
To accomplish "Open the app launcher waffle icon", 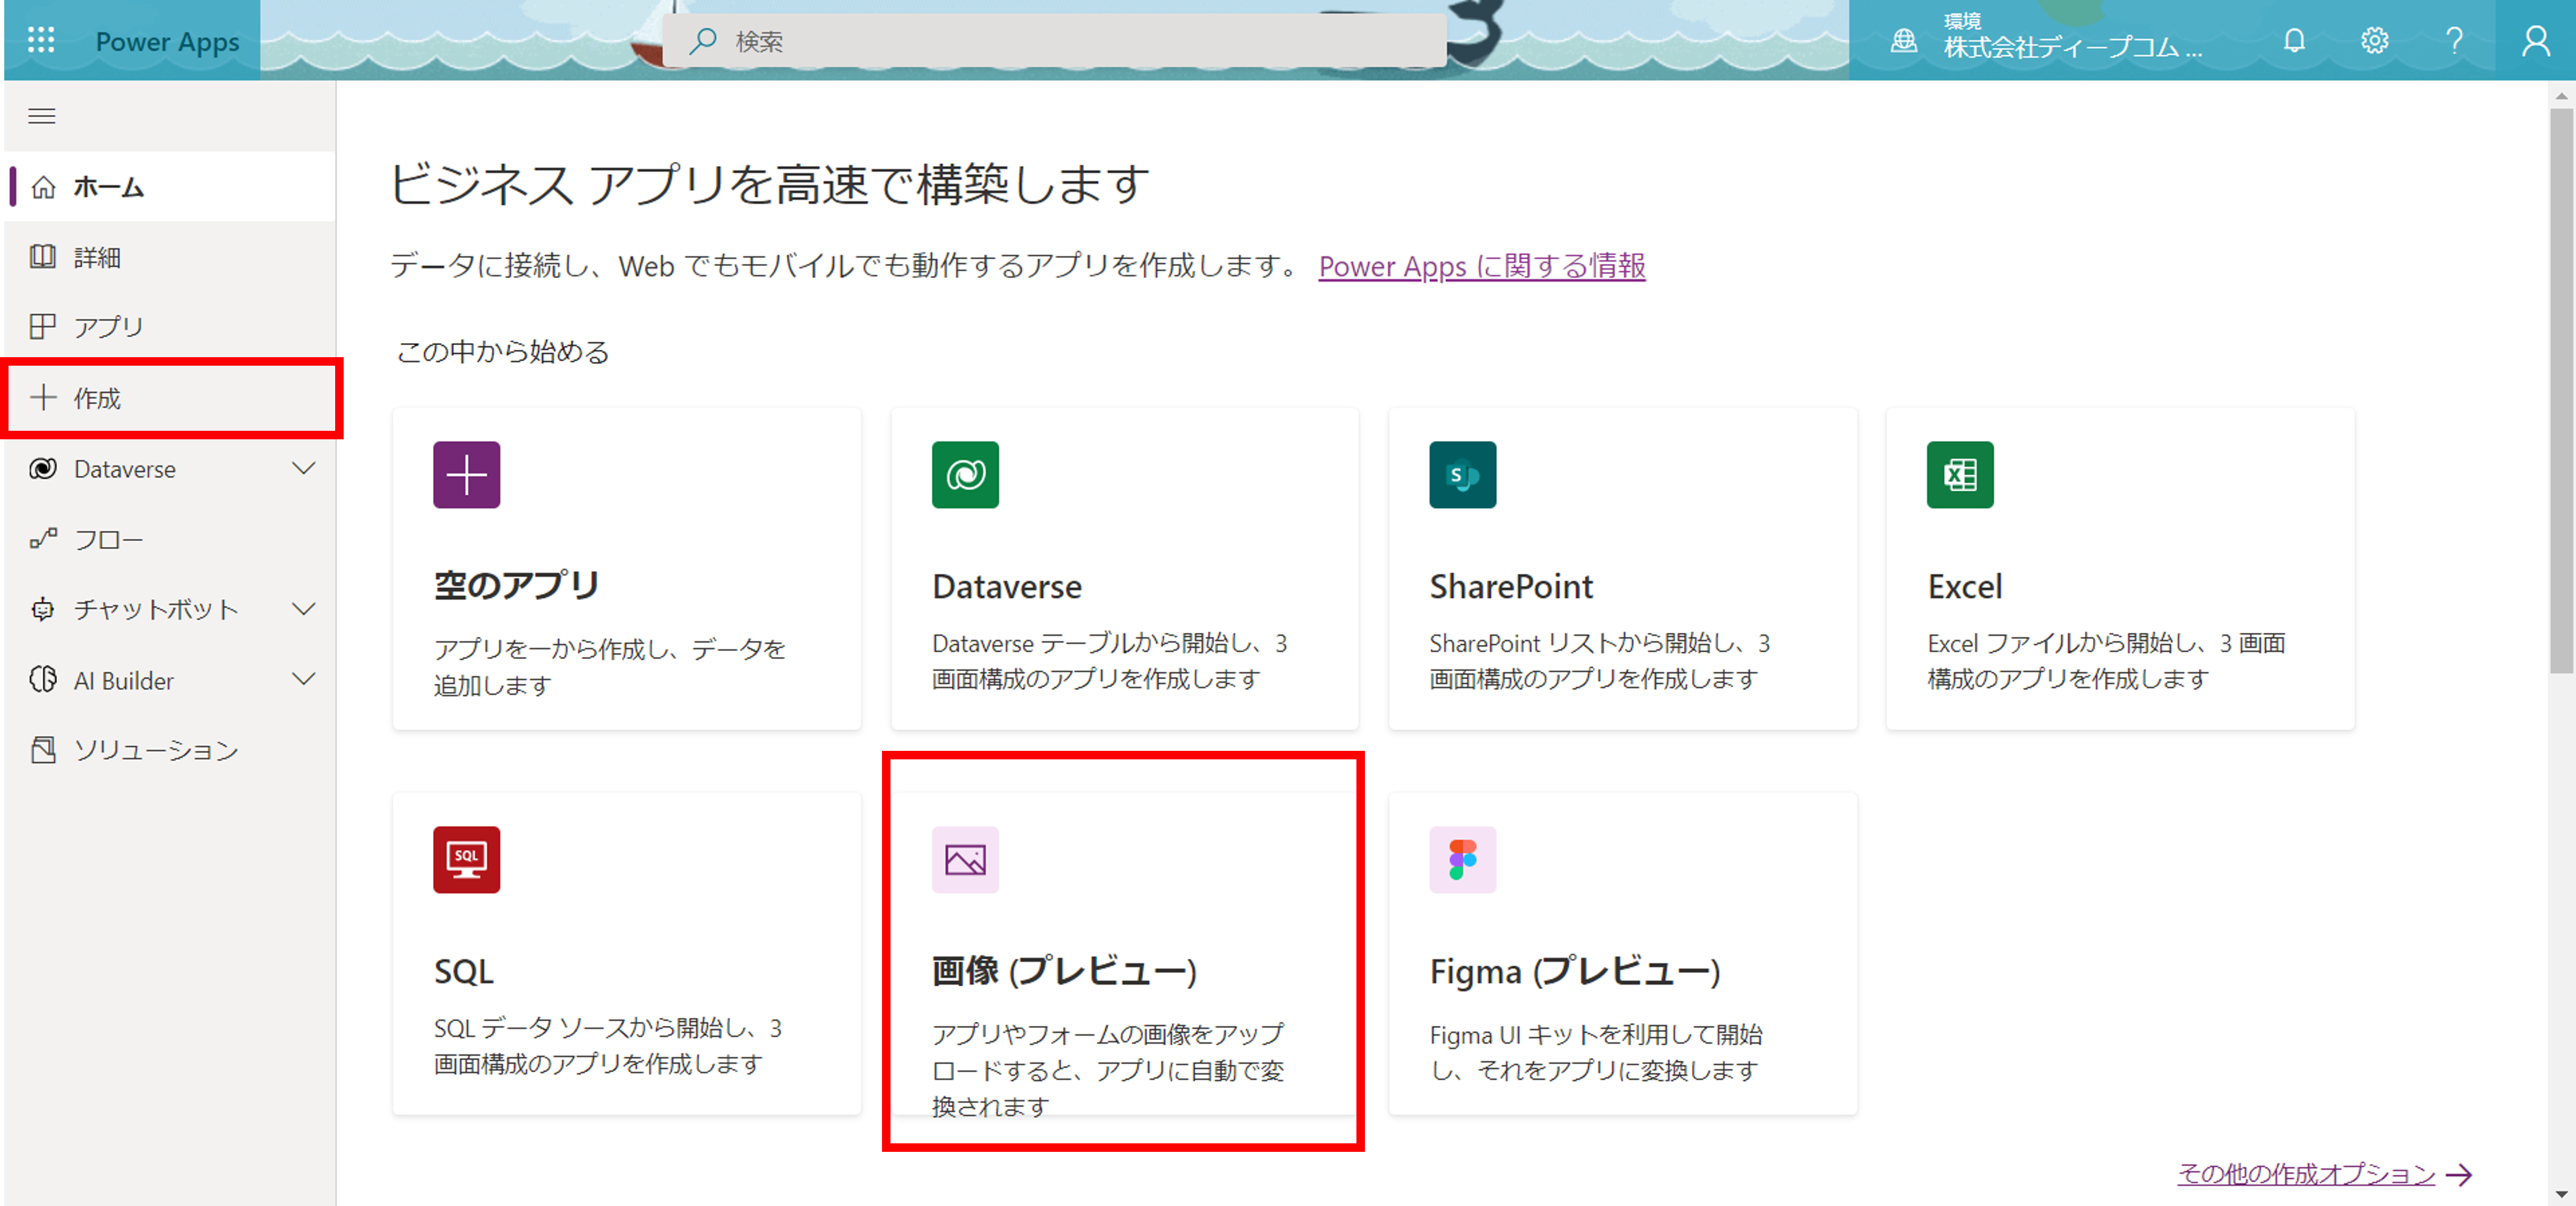I will 41,40.
